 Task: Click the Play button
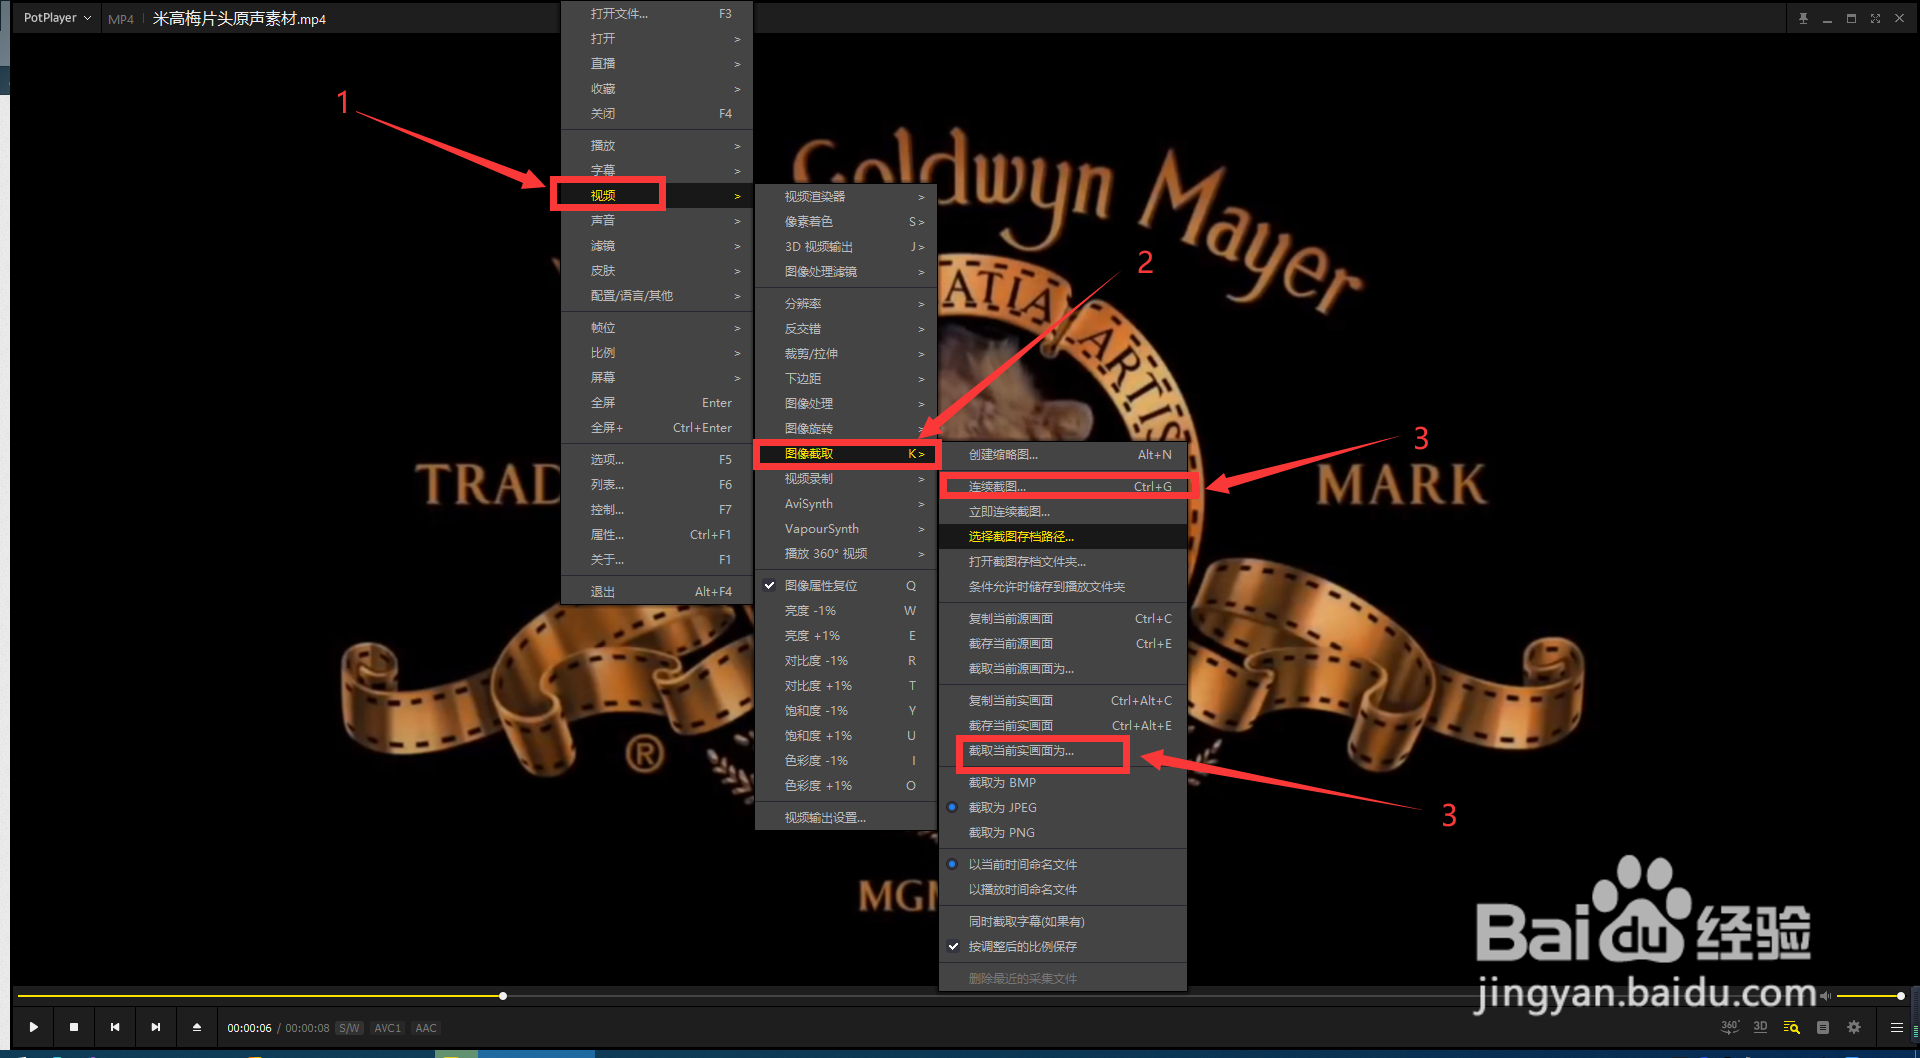pyautogui.click(x=34, y=1027)
